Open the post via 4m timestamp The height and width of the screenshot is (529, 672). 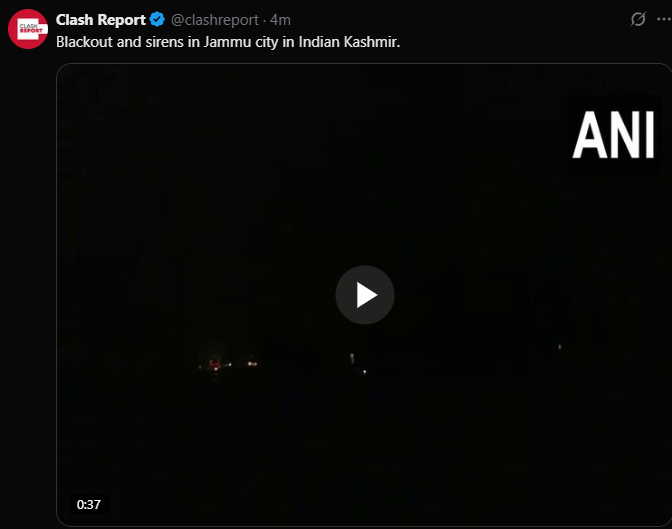coord(280,20)
